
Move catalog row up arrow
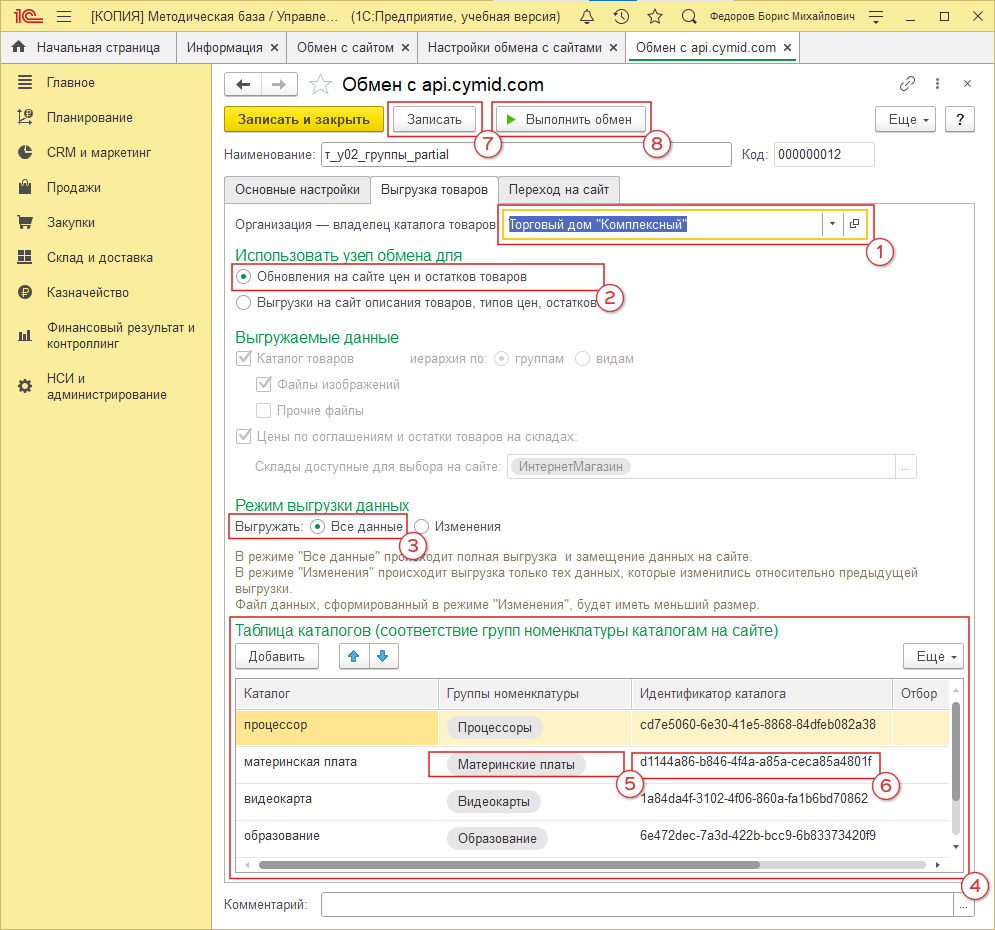pos(354,656)
